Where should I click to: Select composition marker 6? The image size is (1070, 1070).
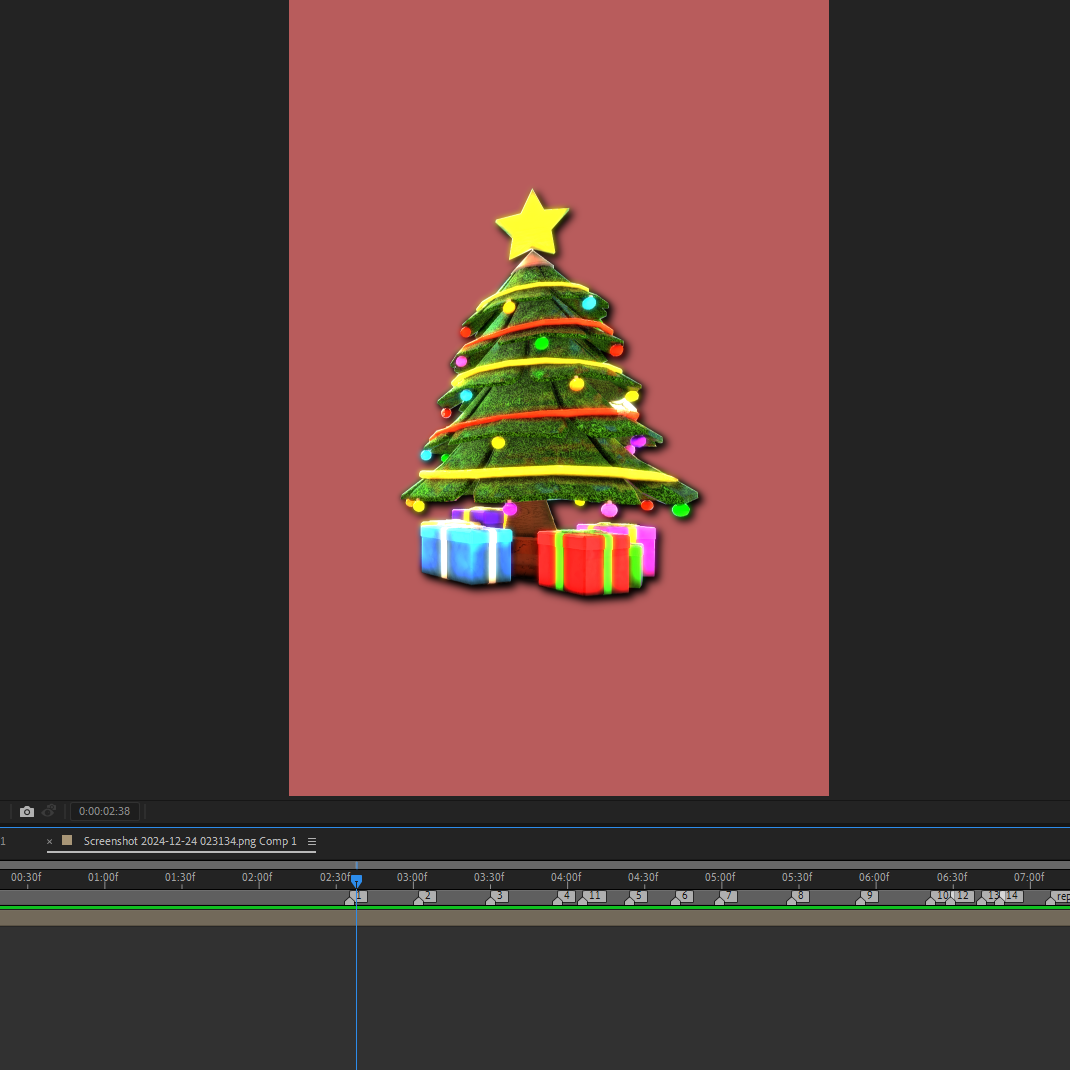[x=682, y=897]
